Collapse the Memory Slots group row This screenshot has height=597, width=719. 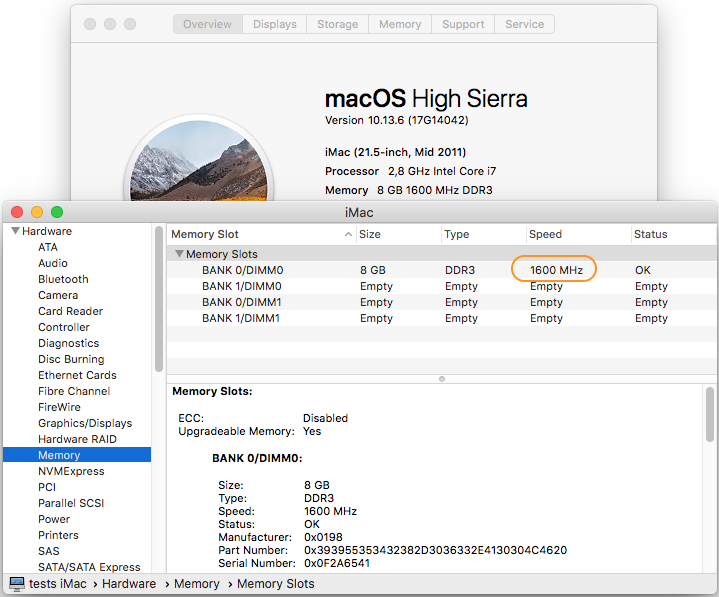pyautogui.click(x=179, y=254)
